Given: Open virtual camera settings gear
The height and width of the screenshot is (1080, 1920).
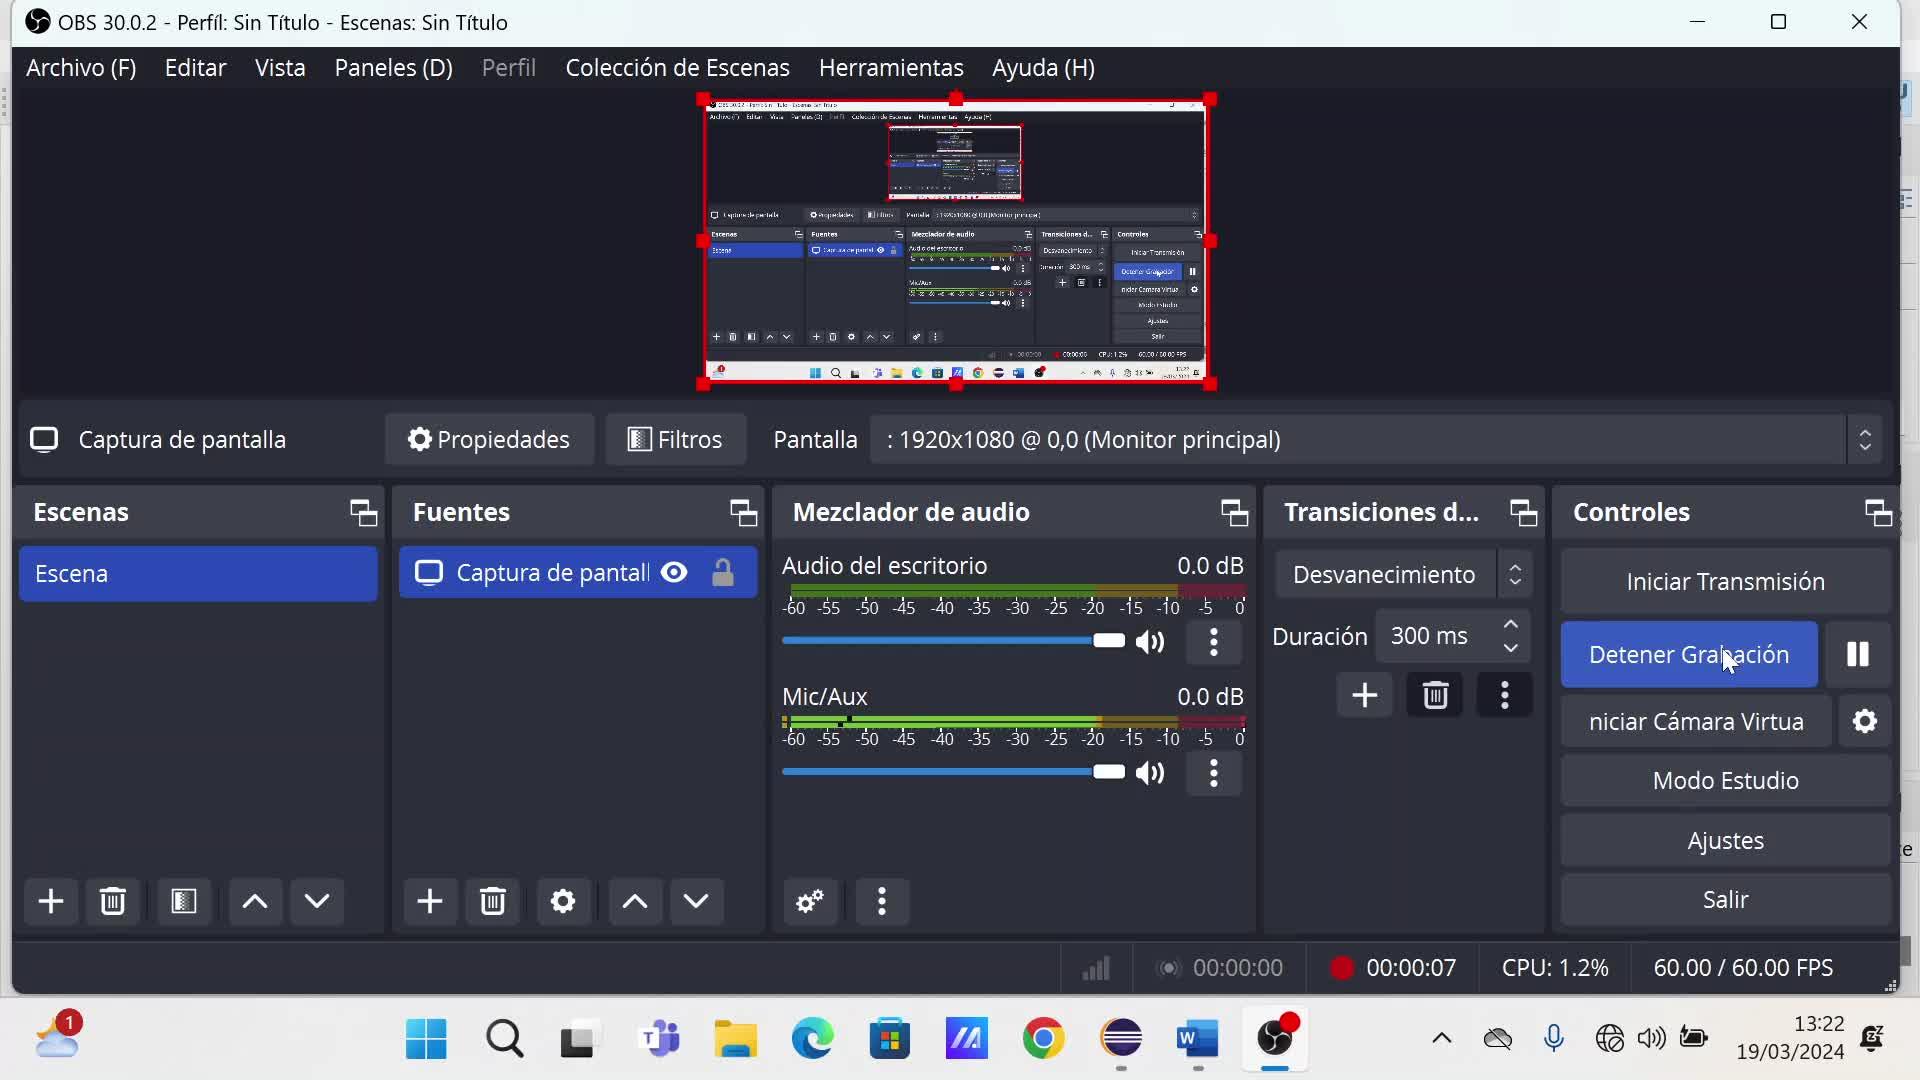Looking at the screenshot, I should pyautogui.click(x=1865, y=722).
